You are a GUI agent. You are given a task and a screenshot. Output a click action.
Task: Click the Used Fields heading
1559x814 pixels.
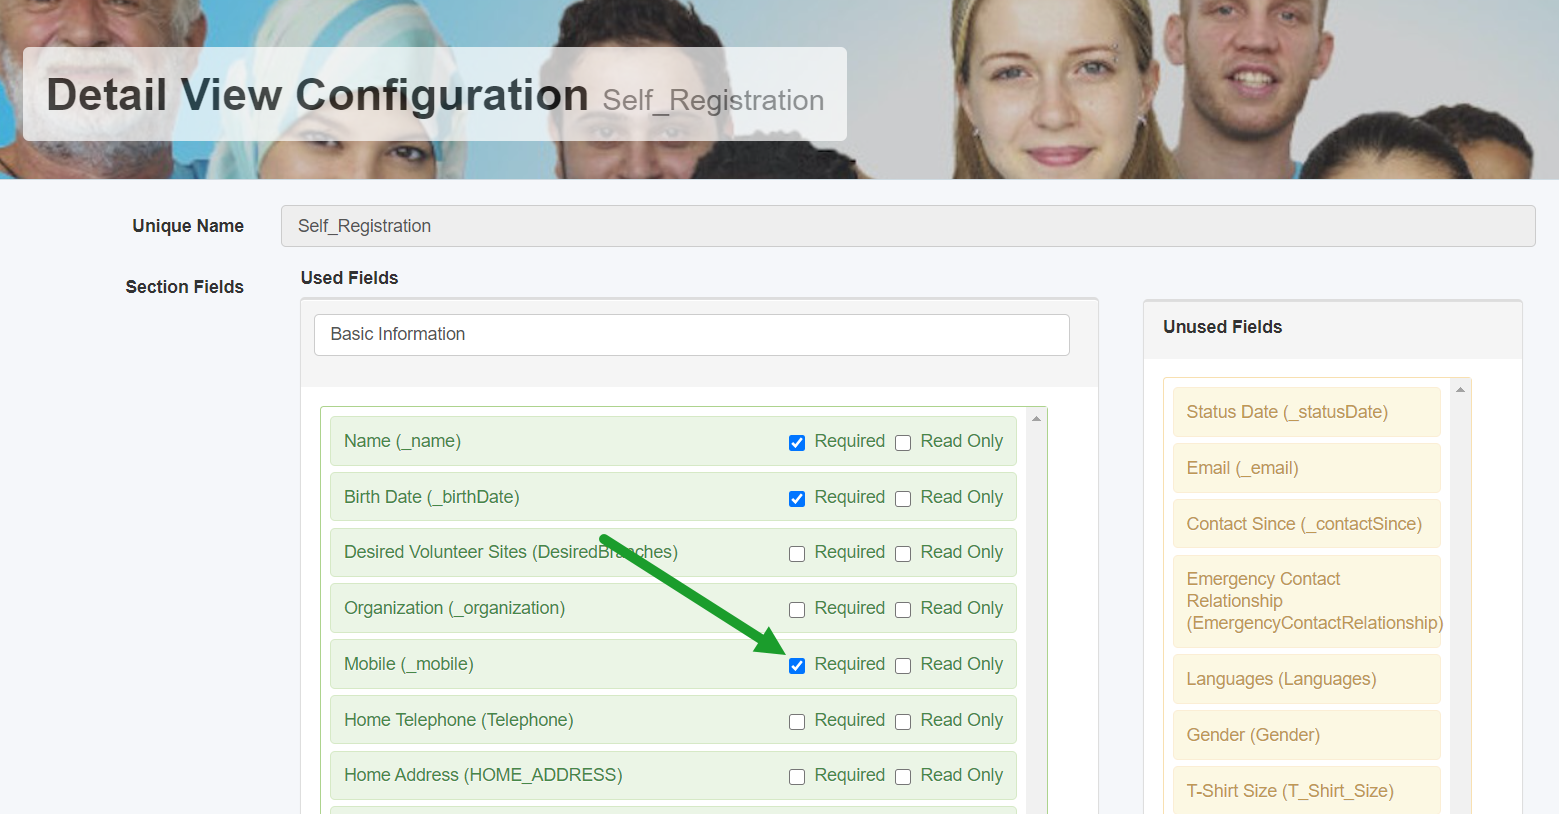(x=349, y=278)
